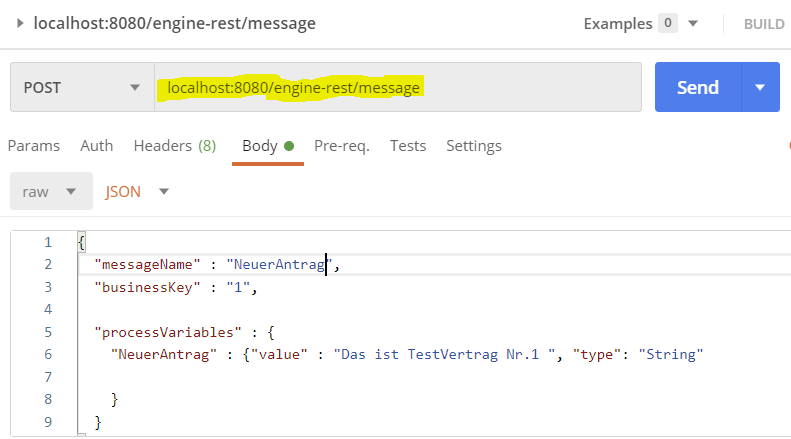
Task: Click the "businessKey" key on line 3
Action: (147, 288)
